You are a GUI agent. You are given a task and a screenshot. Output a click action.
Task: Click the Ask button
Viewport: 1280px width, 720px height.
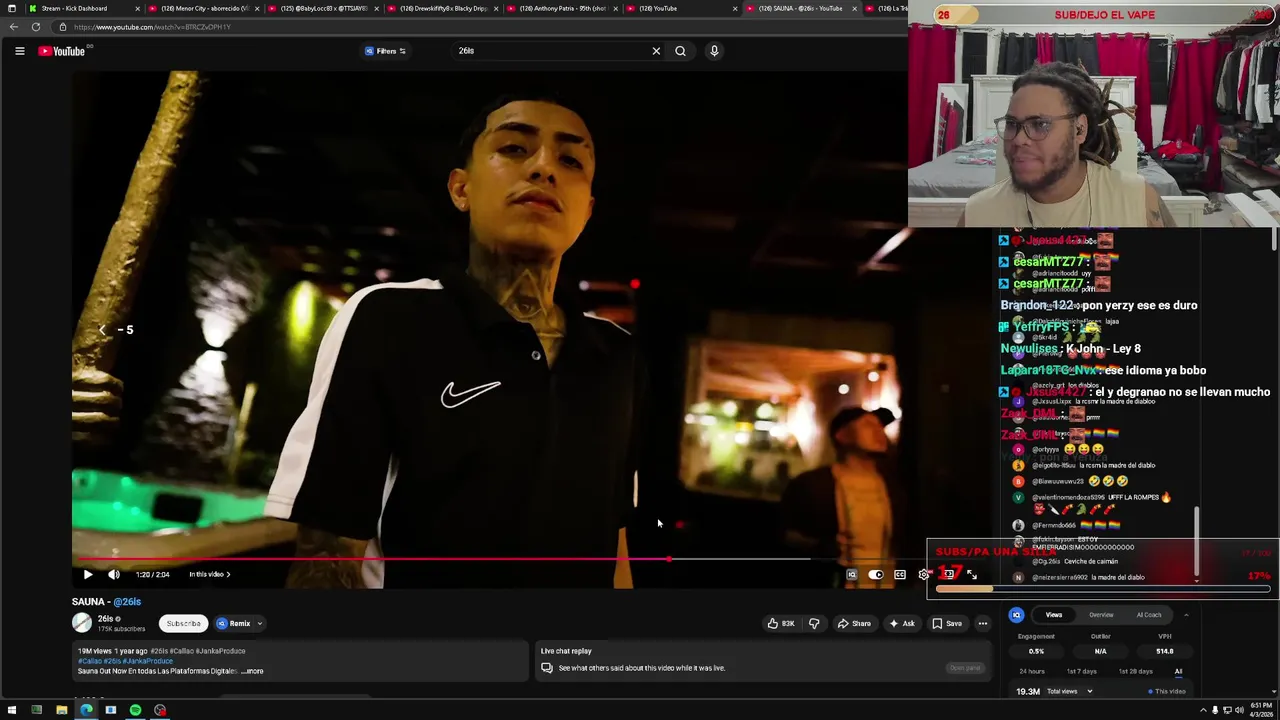click(x=902, y=623)
